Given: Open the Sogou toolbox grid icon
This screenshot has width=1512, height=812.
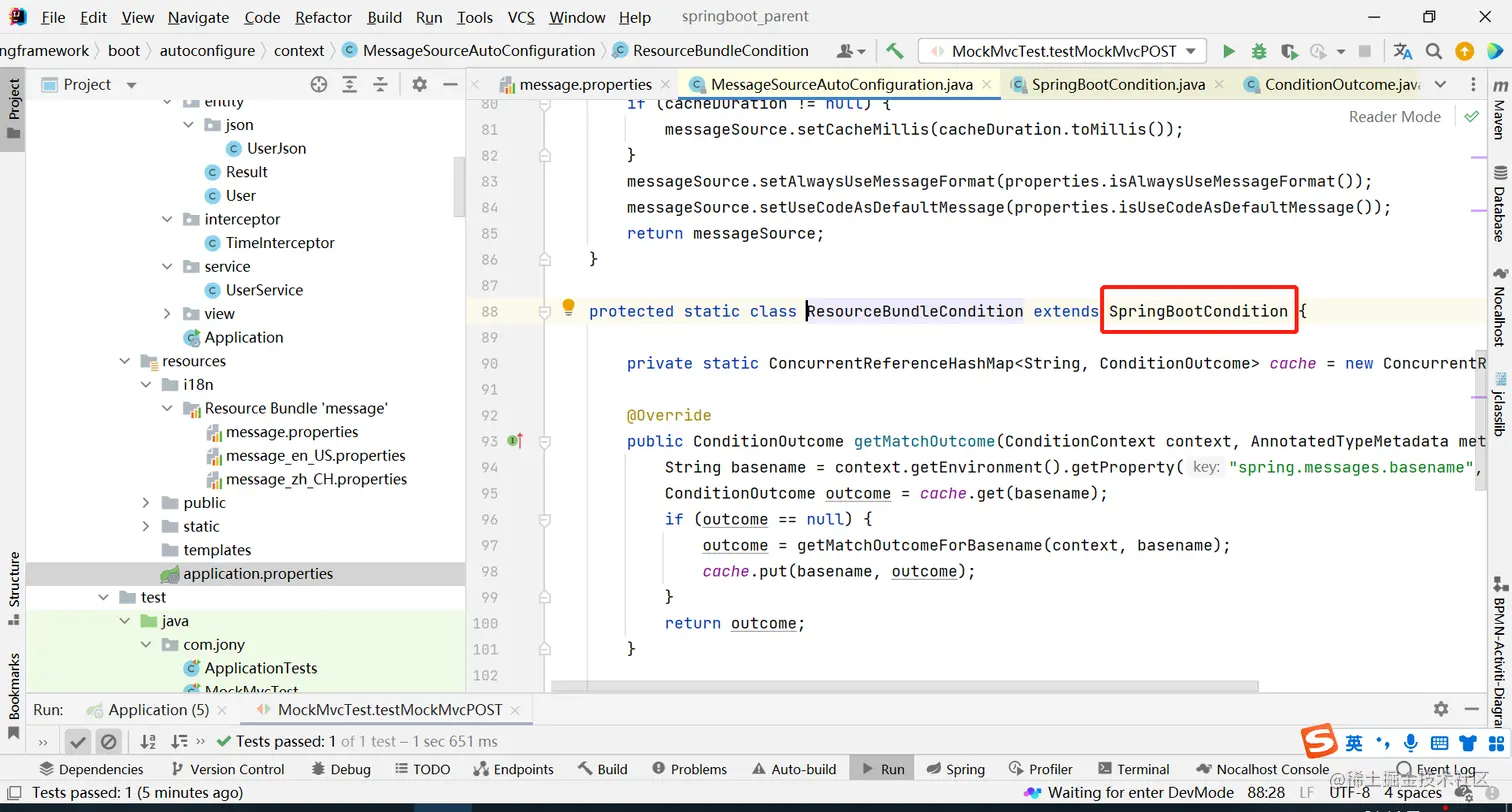Looking at the screenshot, I should (1497, 743).
